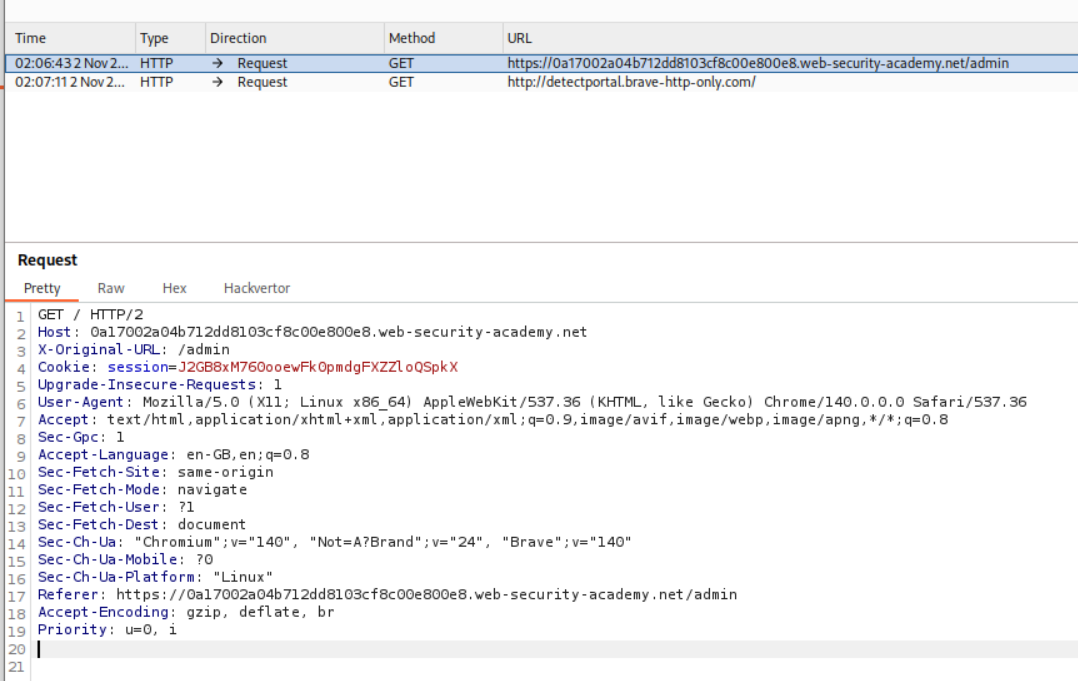Image resolution: width=1078 pixels, height=681 pixels.
Task: Place cursor on the Accept-Encoding header line
Action: pos(185,612)
